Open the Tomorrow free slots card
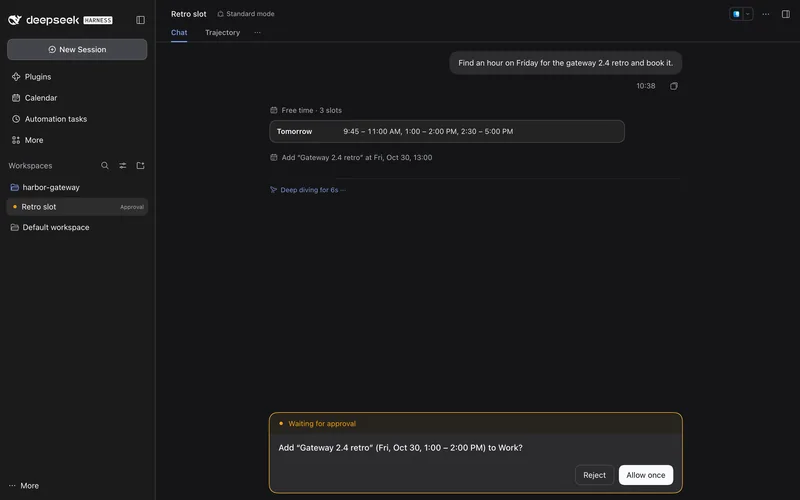Screen dimensions: 800x500 [446, 132]
